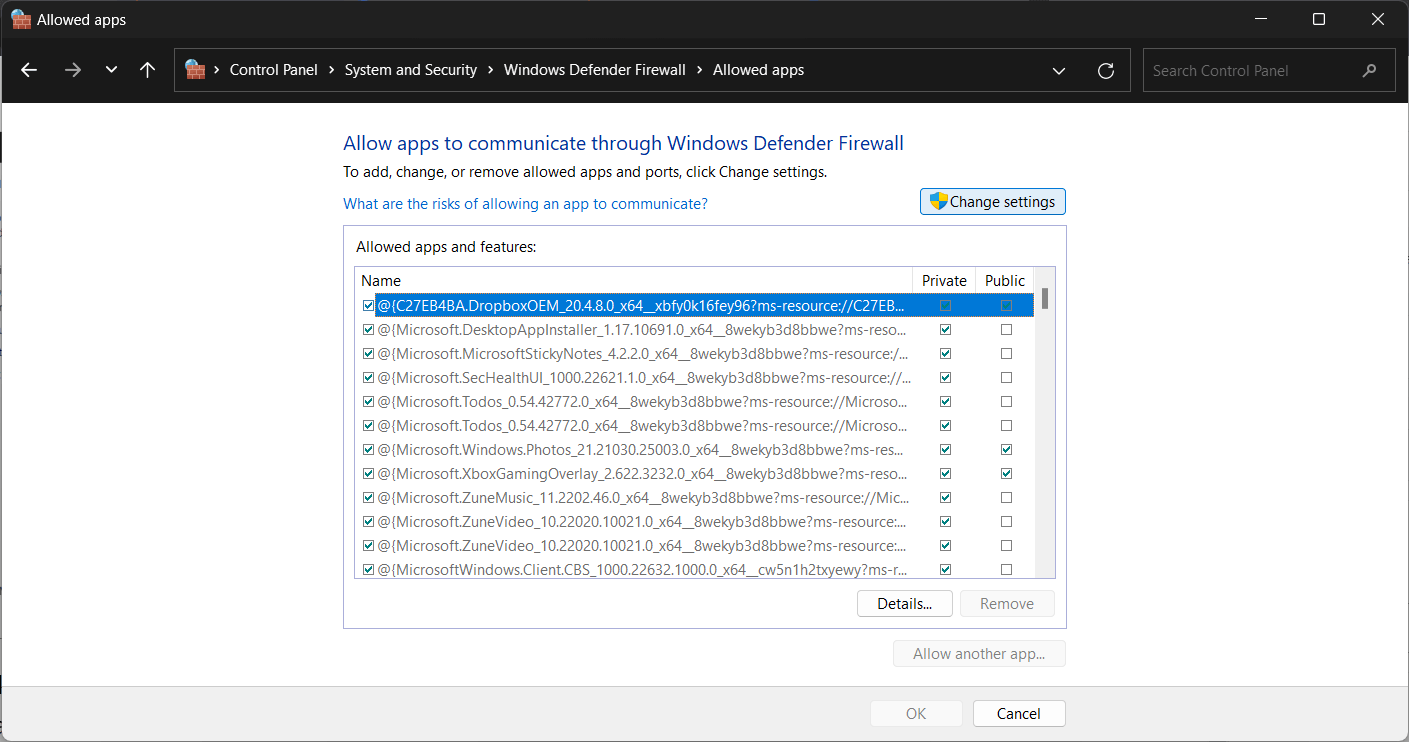
Task: Click the back navigation arrow
Action: tap(29, 70)
